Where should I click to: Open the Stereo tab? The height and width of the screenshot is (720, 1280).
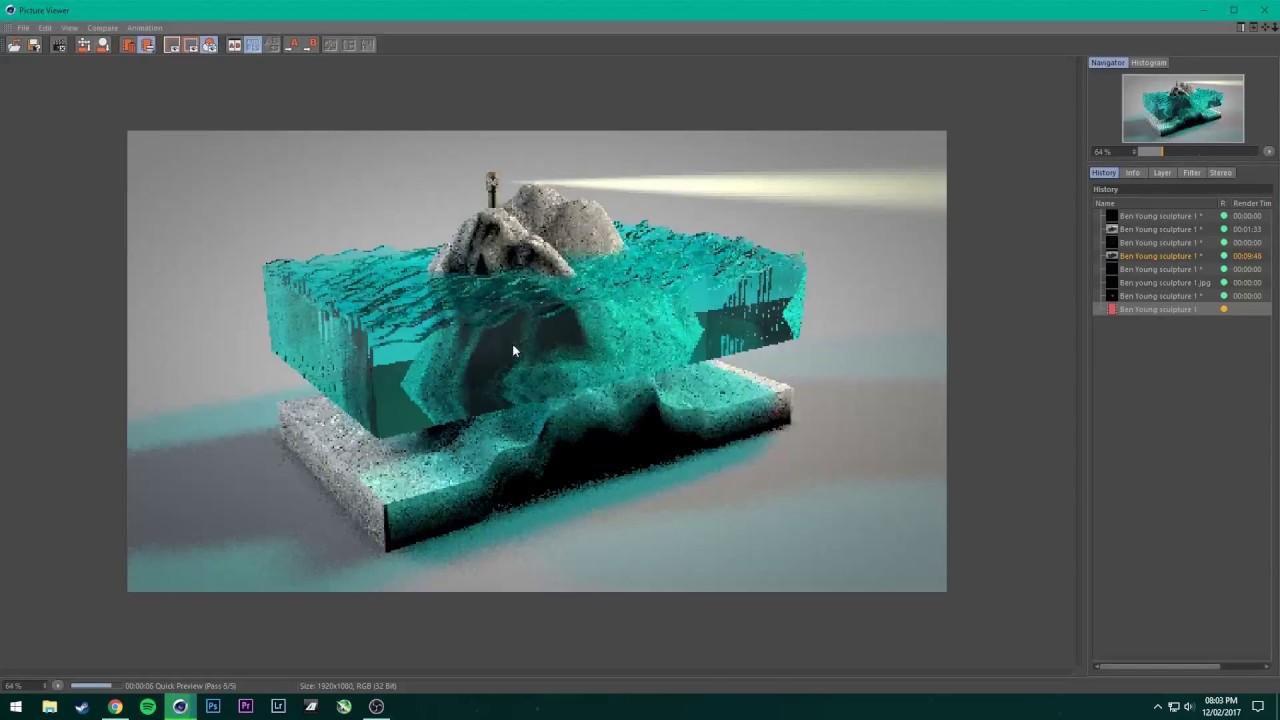[x=1220, y=172]
